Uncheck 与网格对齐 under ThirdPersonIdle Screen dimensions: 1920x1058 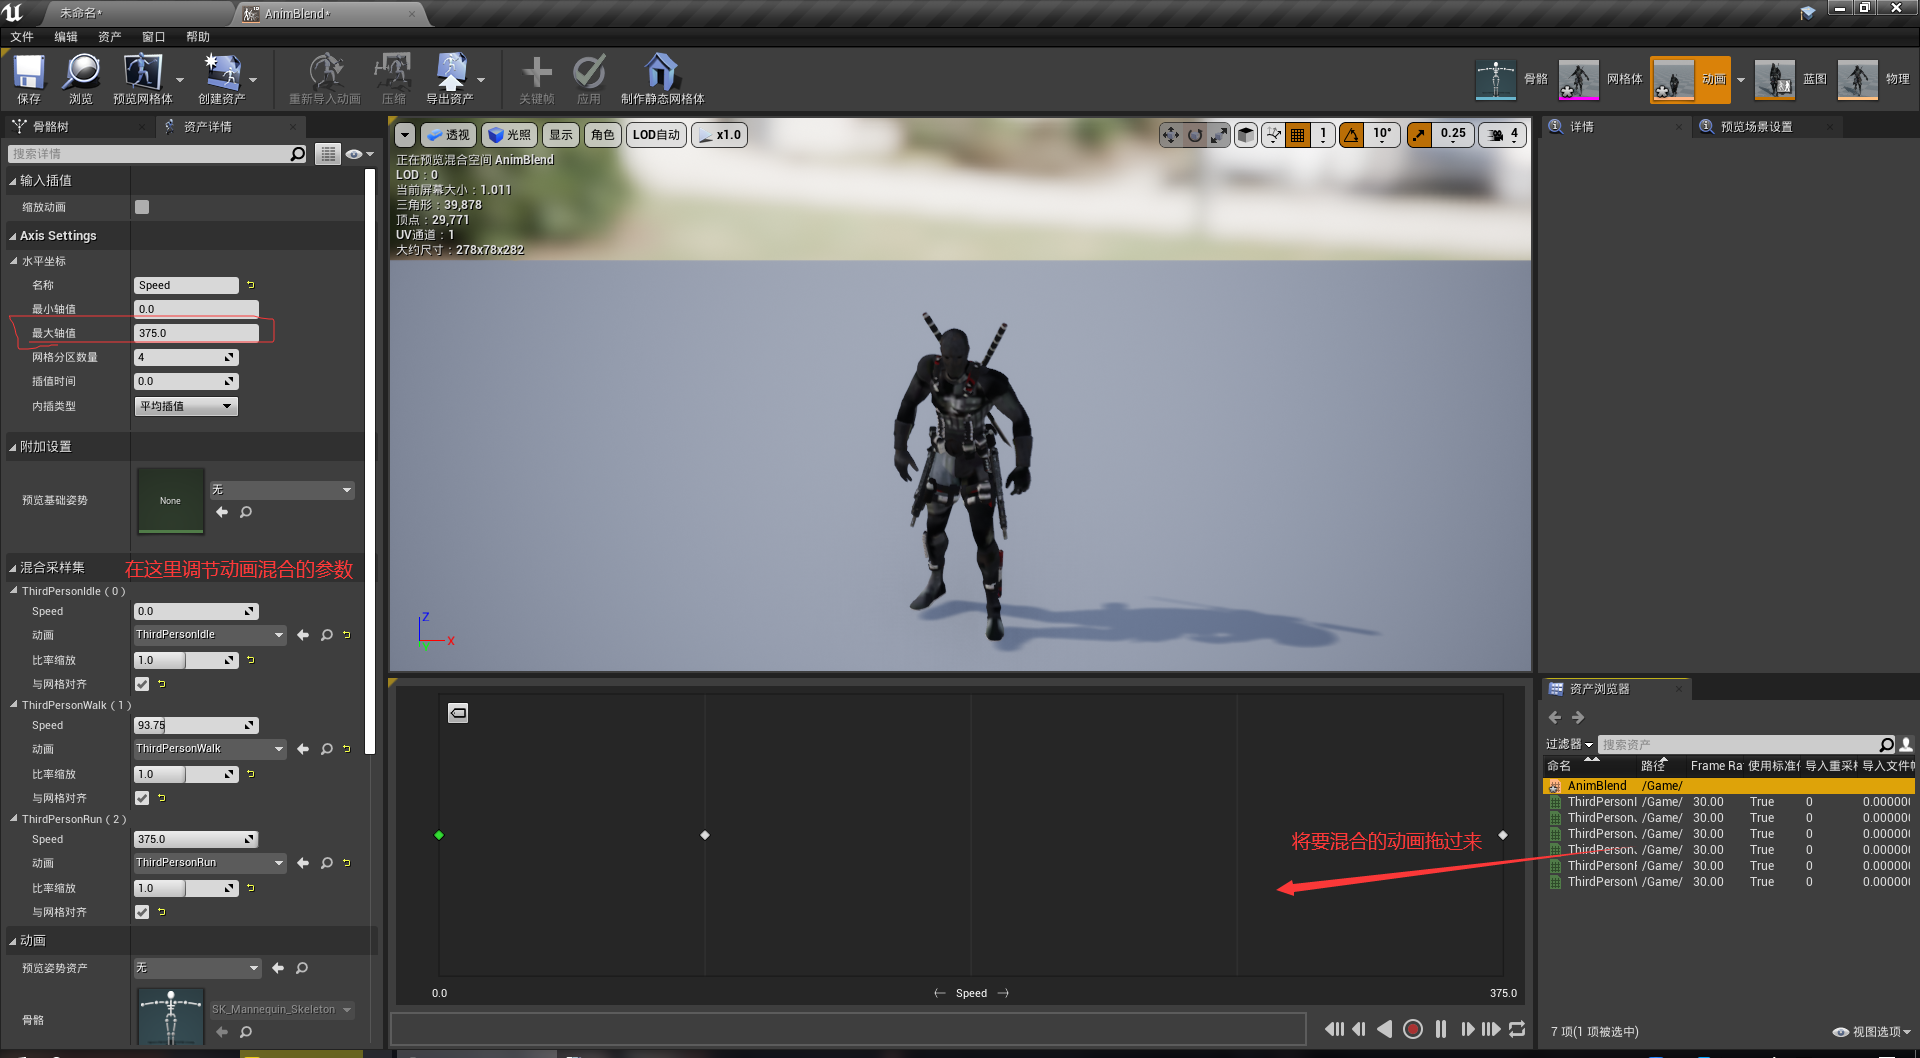tap(142, 684)
